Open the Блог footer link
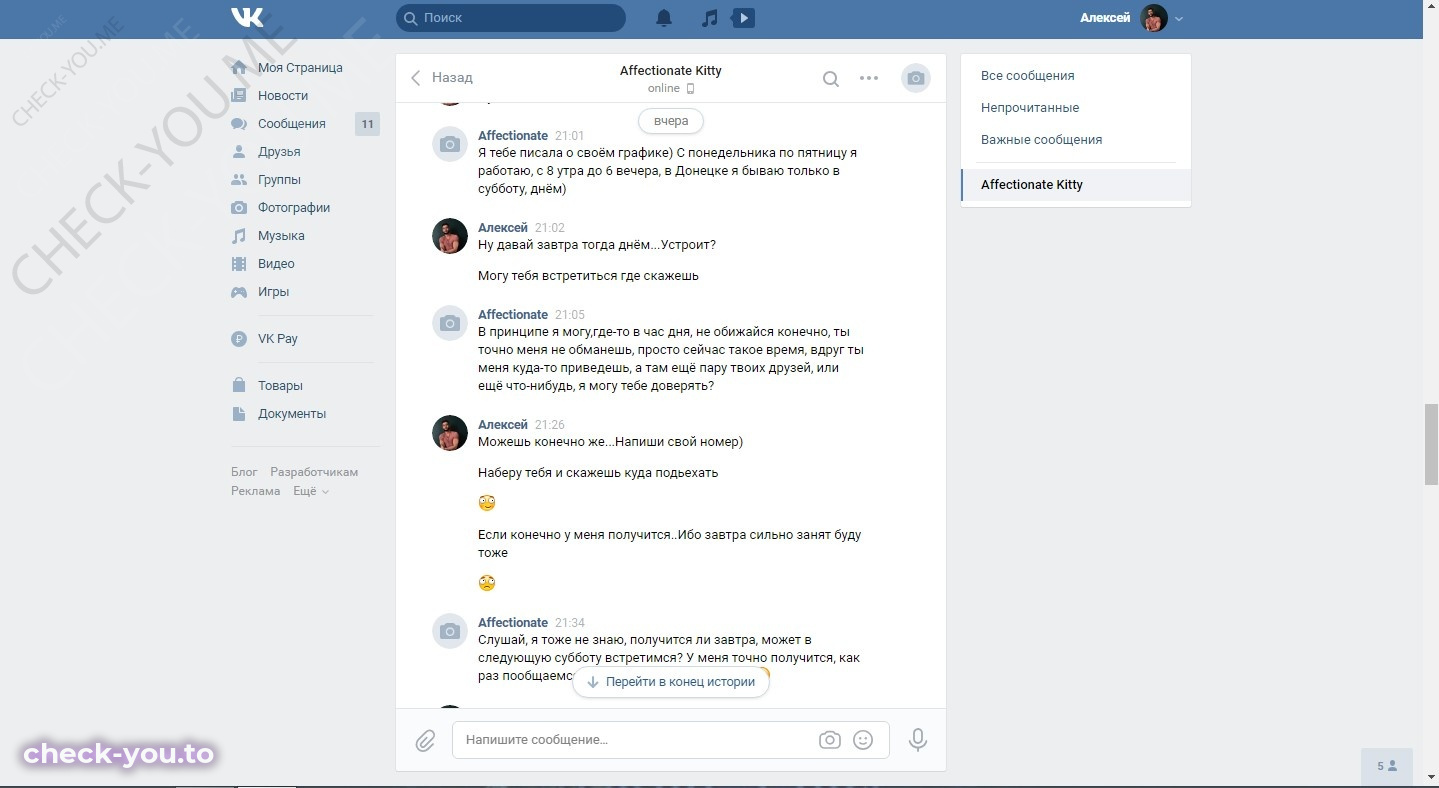1439x788 pixels. 244,472
